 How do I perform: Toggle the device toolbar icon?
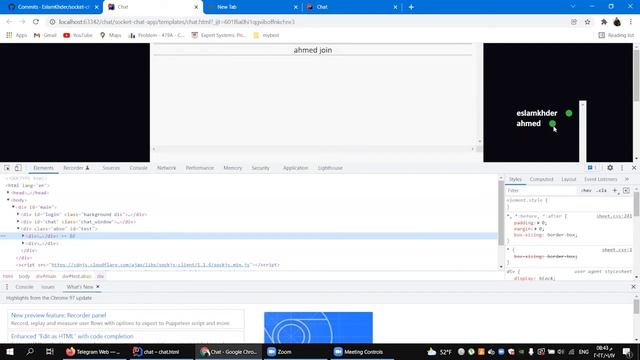tap(18, 168)
